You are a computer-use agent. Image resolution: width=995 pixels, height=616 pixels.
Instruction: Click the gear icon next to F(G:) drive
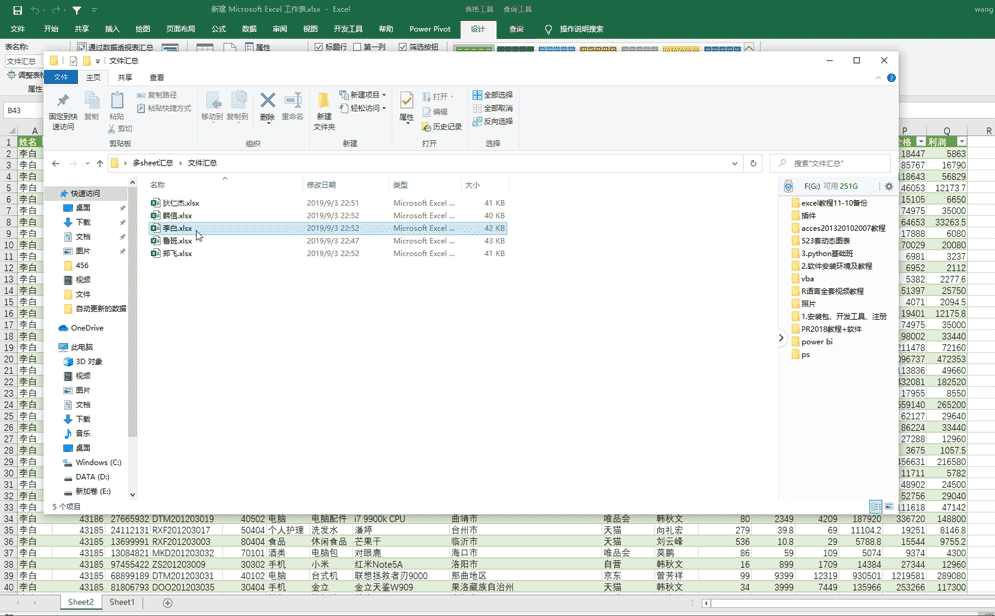pos(888,186)
